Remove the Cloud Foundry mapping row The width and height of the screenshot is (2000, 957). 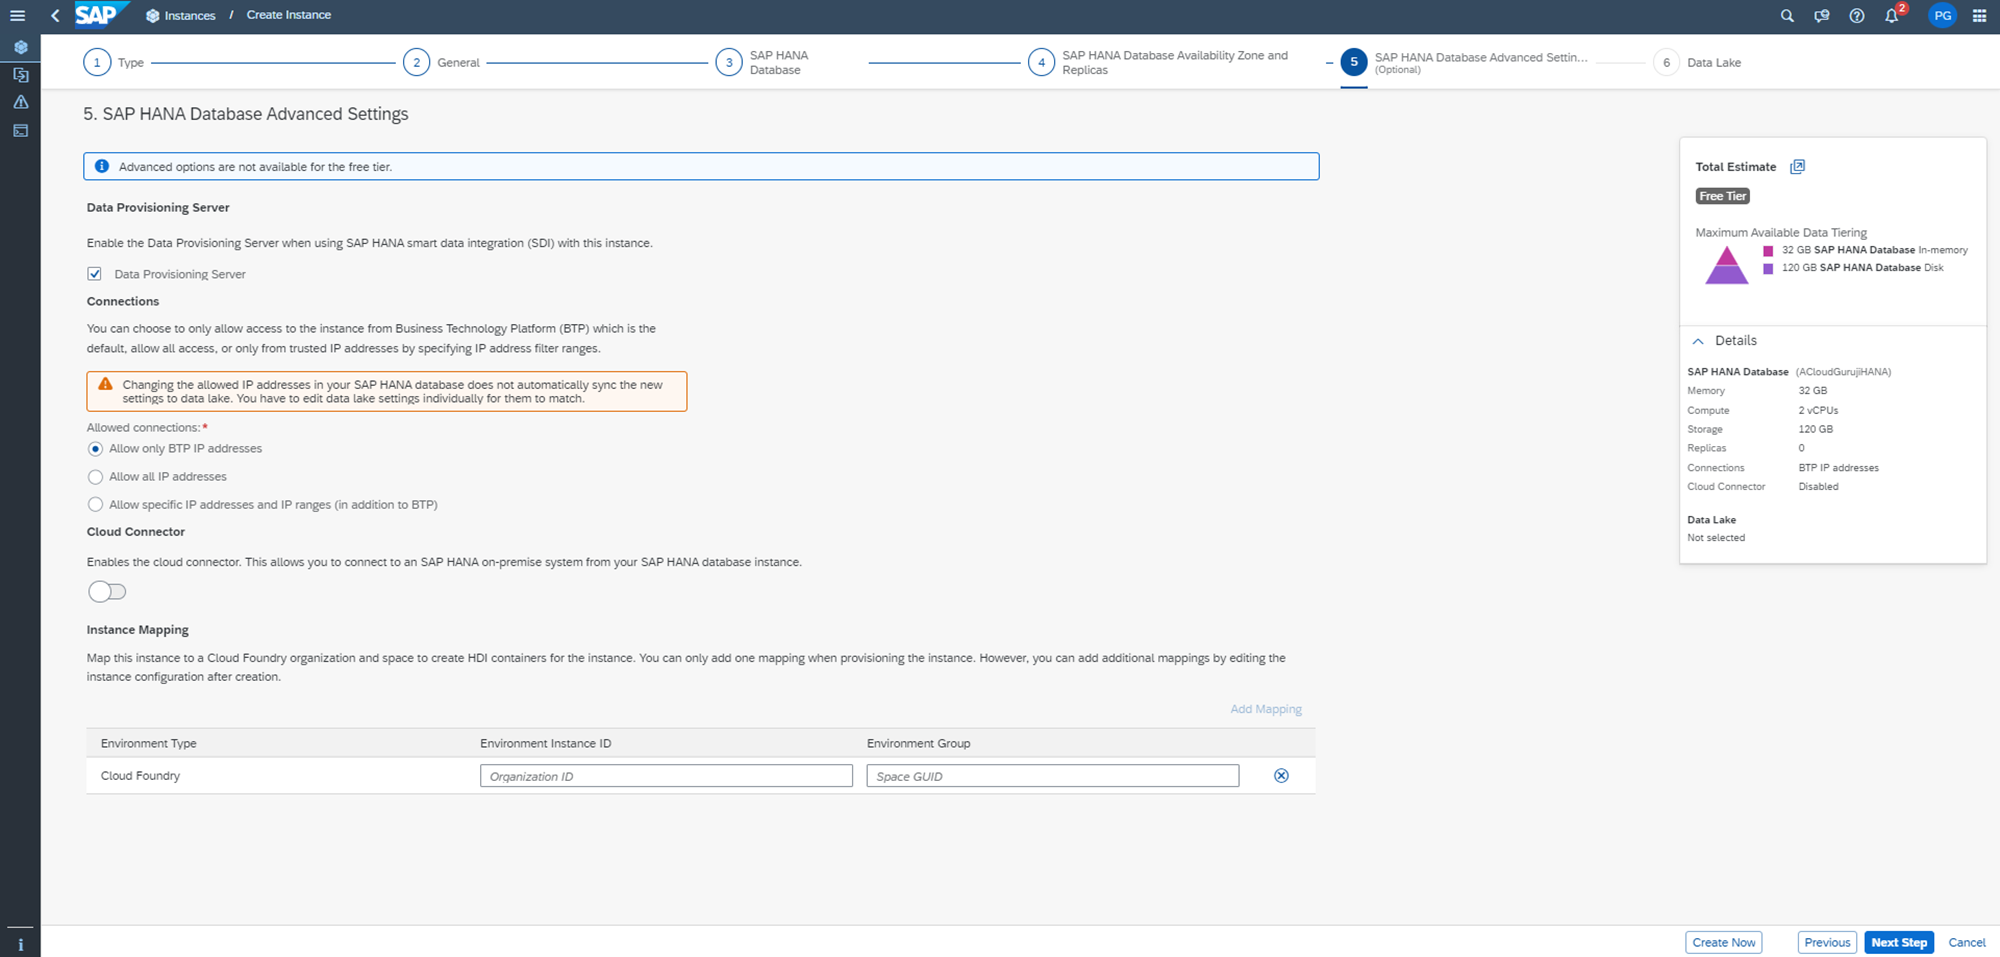coord(1281,776)
